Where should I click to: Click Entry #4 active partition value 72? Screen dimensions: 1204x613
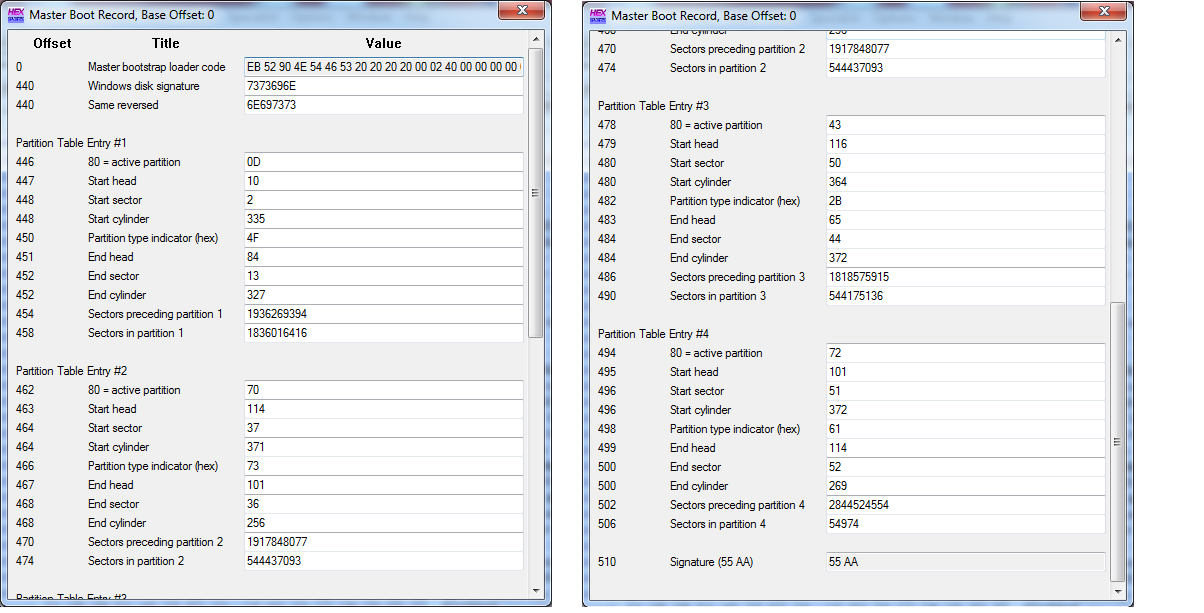965,353
